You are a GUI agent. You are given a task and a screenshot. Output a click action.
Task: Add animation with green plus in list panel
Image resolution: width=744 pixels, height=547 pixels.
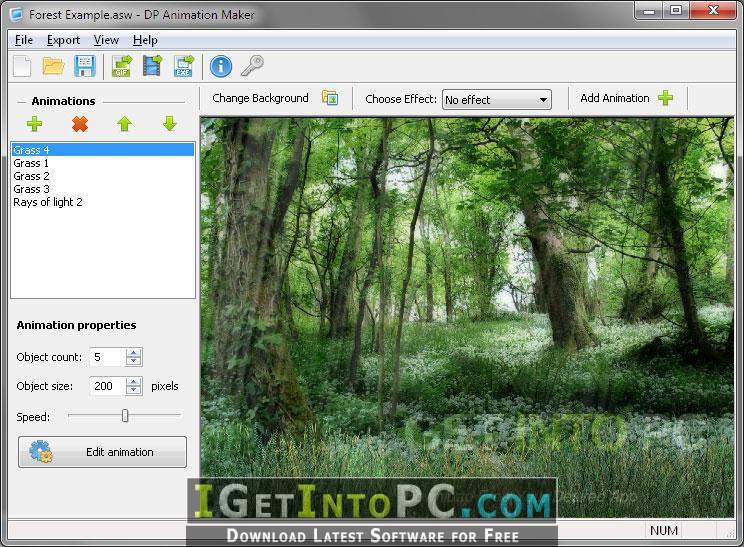coord(35,124)
